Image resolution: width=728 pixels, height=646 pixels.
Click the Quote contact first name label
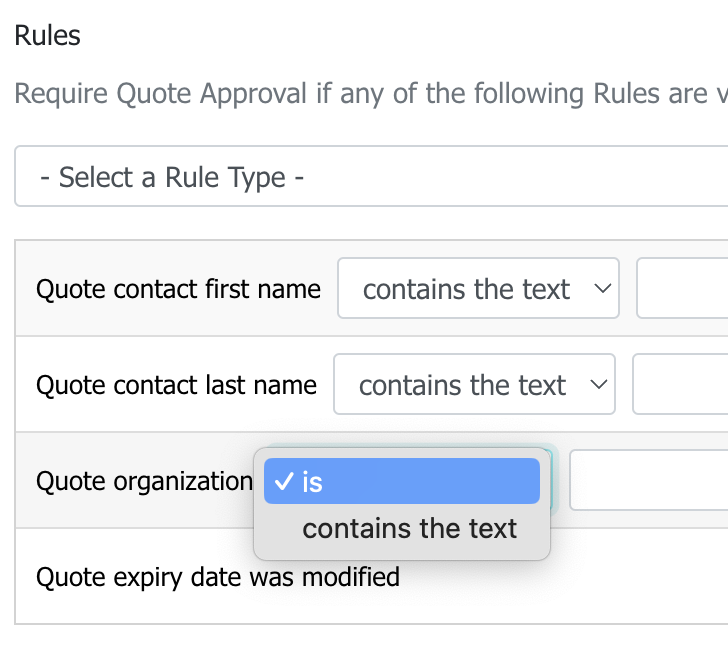(178, 289)
